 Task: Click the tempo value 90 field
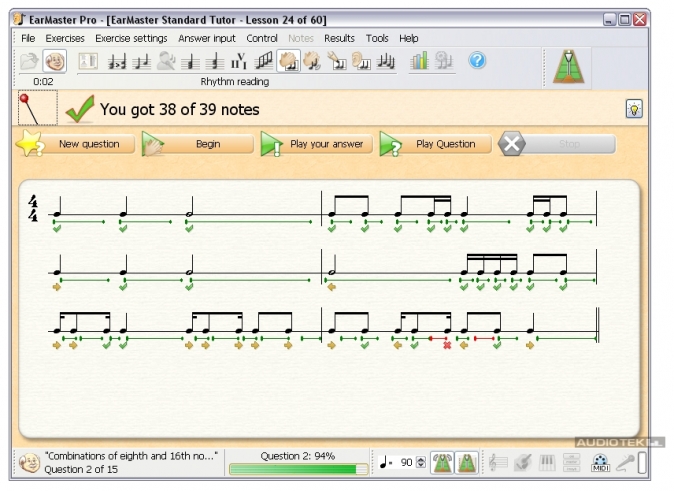click(406, 463)
